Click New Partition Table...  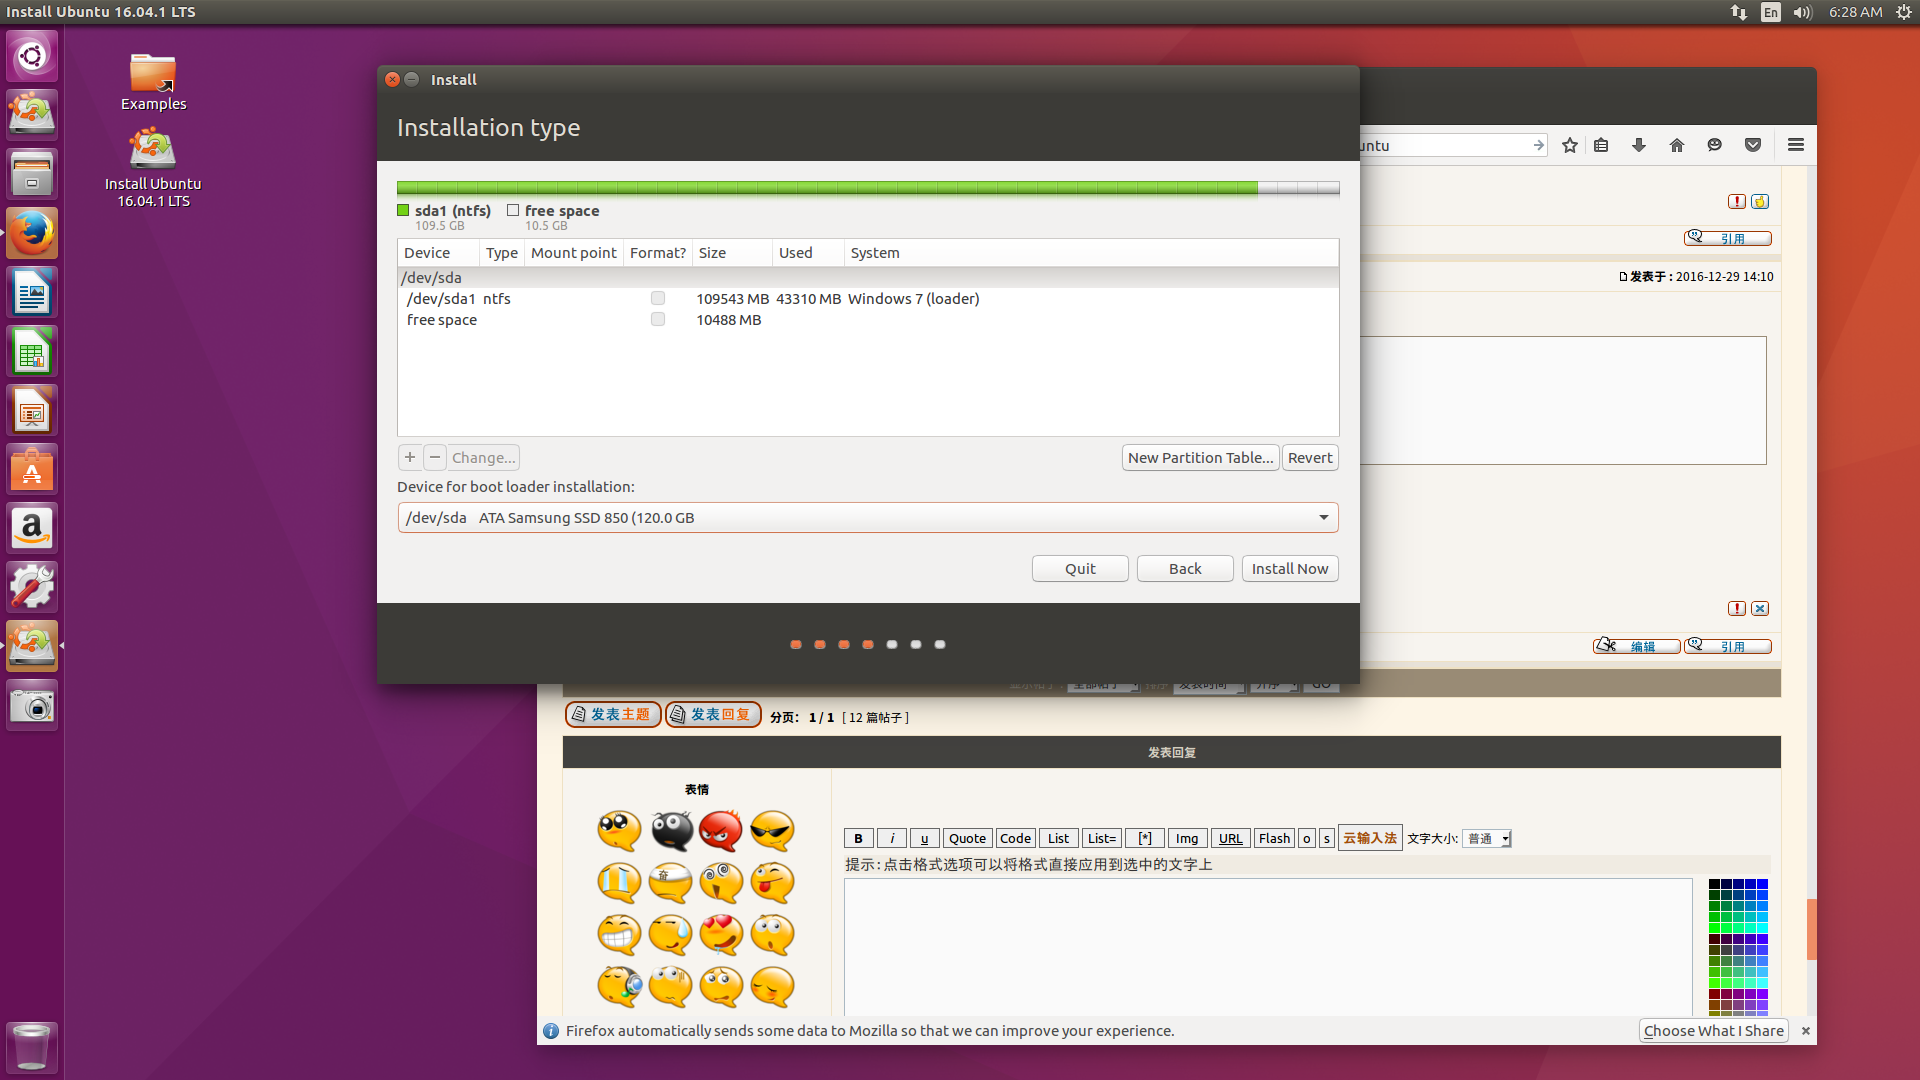pyautogui.click(x=1200, y=457)
